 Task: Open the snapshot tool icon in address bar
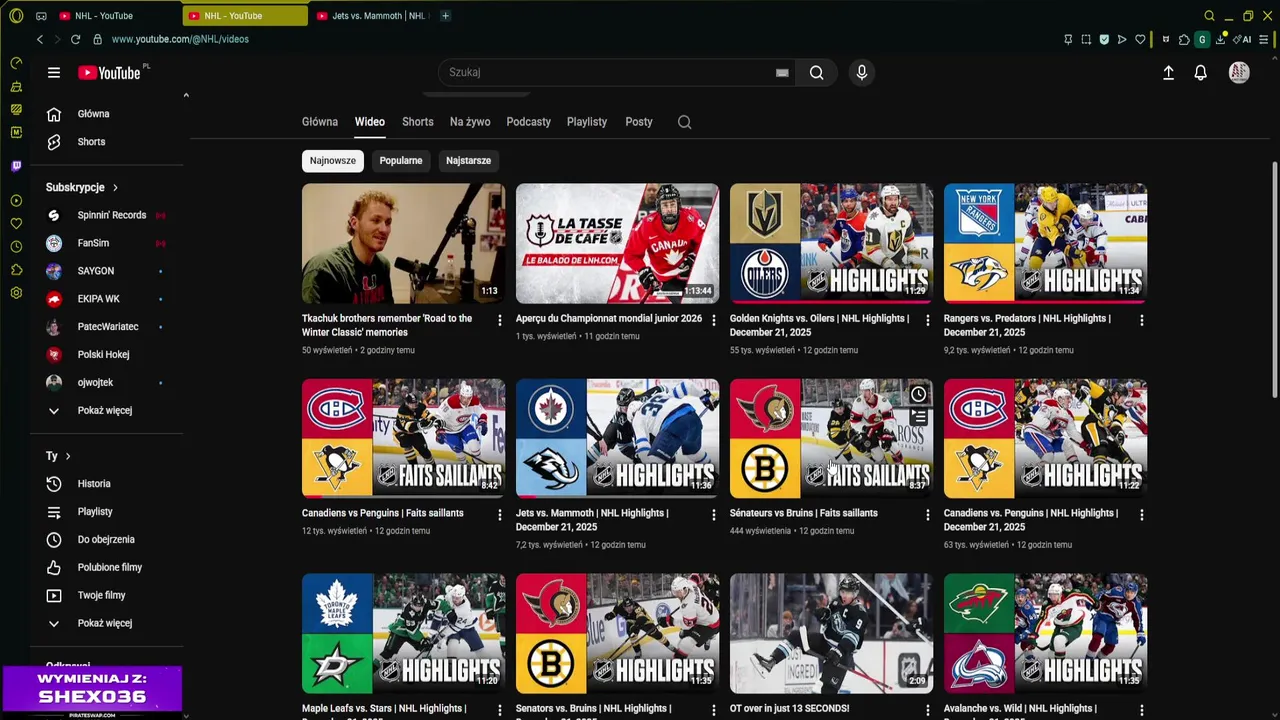click(x=1086, y=39)
